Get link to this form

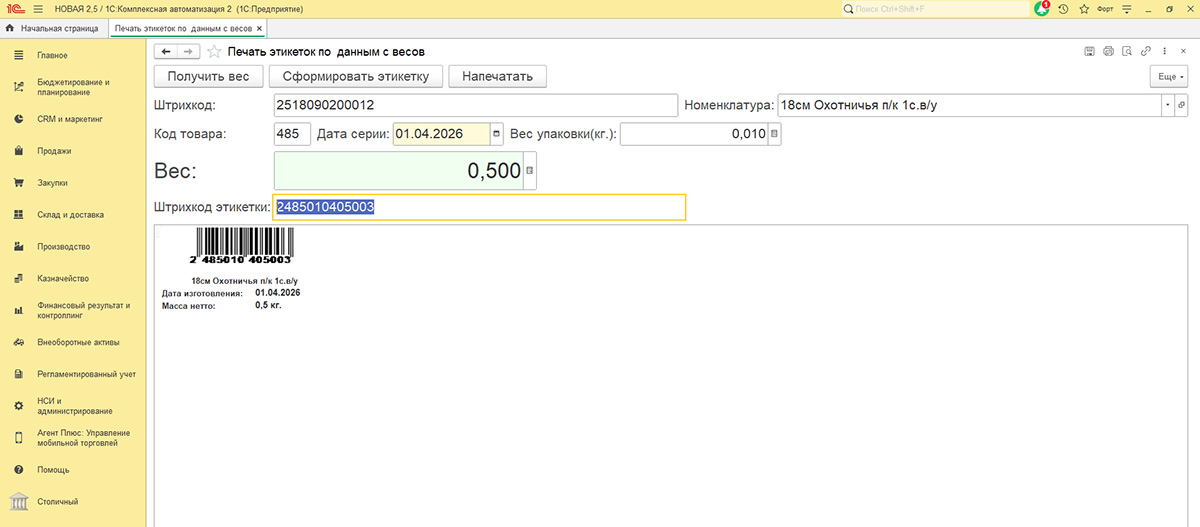[x=1145, y=51]
